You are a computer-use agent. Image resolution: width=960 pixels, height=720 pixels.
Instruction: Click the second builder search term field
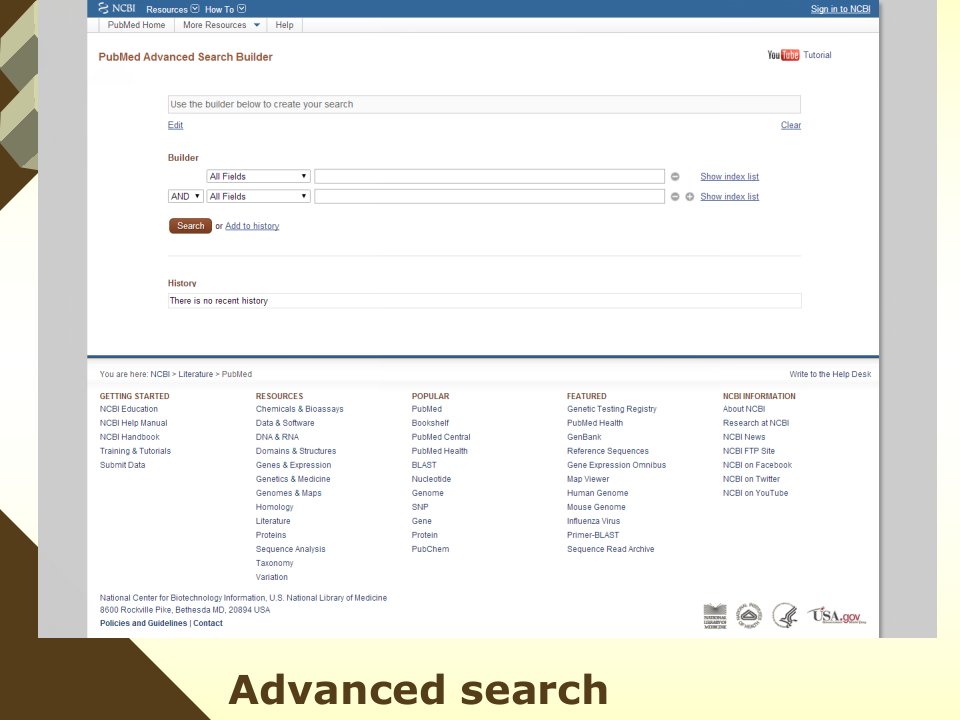[x=489, y=197]
